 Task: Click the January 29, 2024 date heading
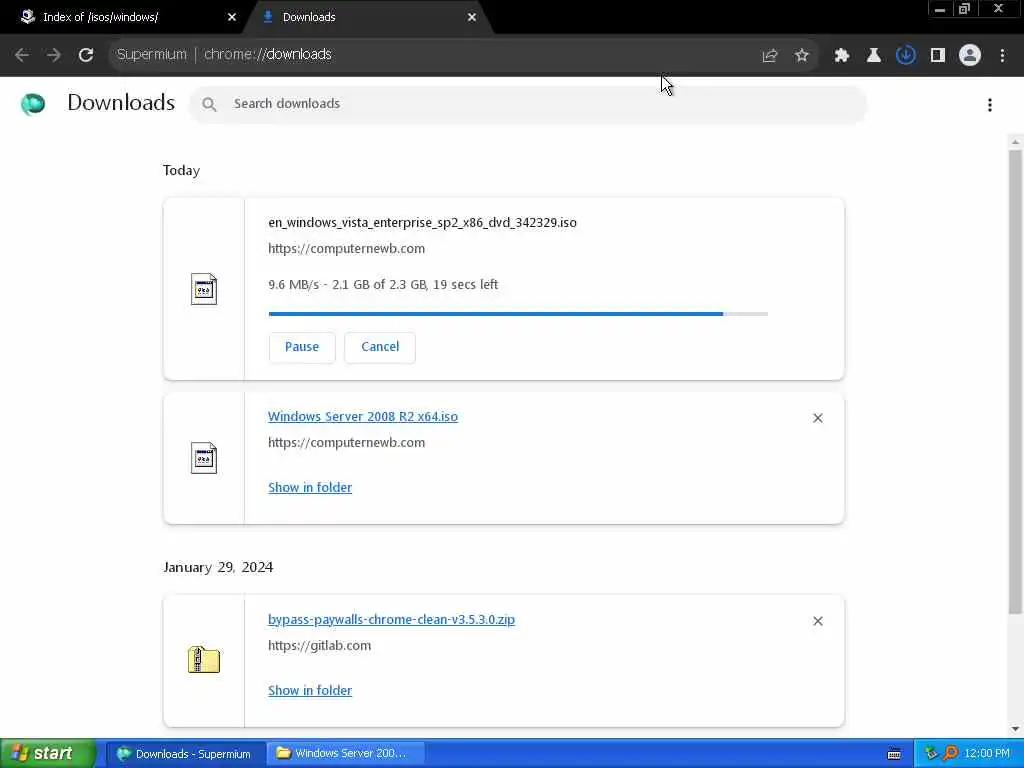click(218, 568)
